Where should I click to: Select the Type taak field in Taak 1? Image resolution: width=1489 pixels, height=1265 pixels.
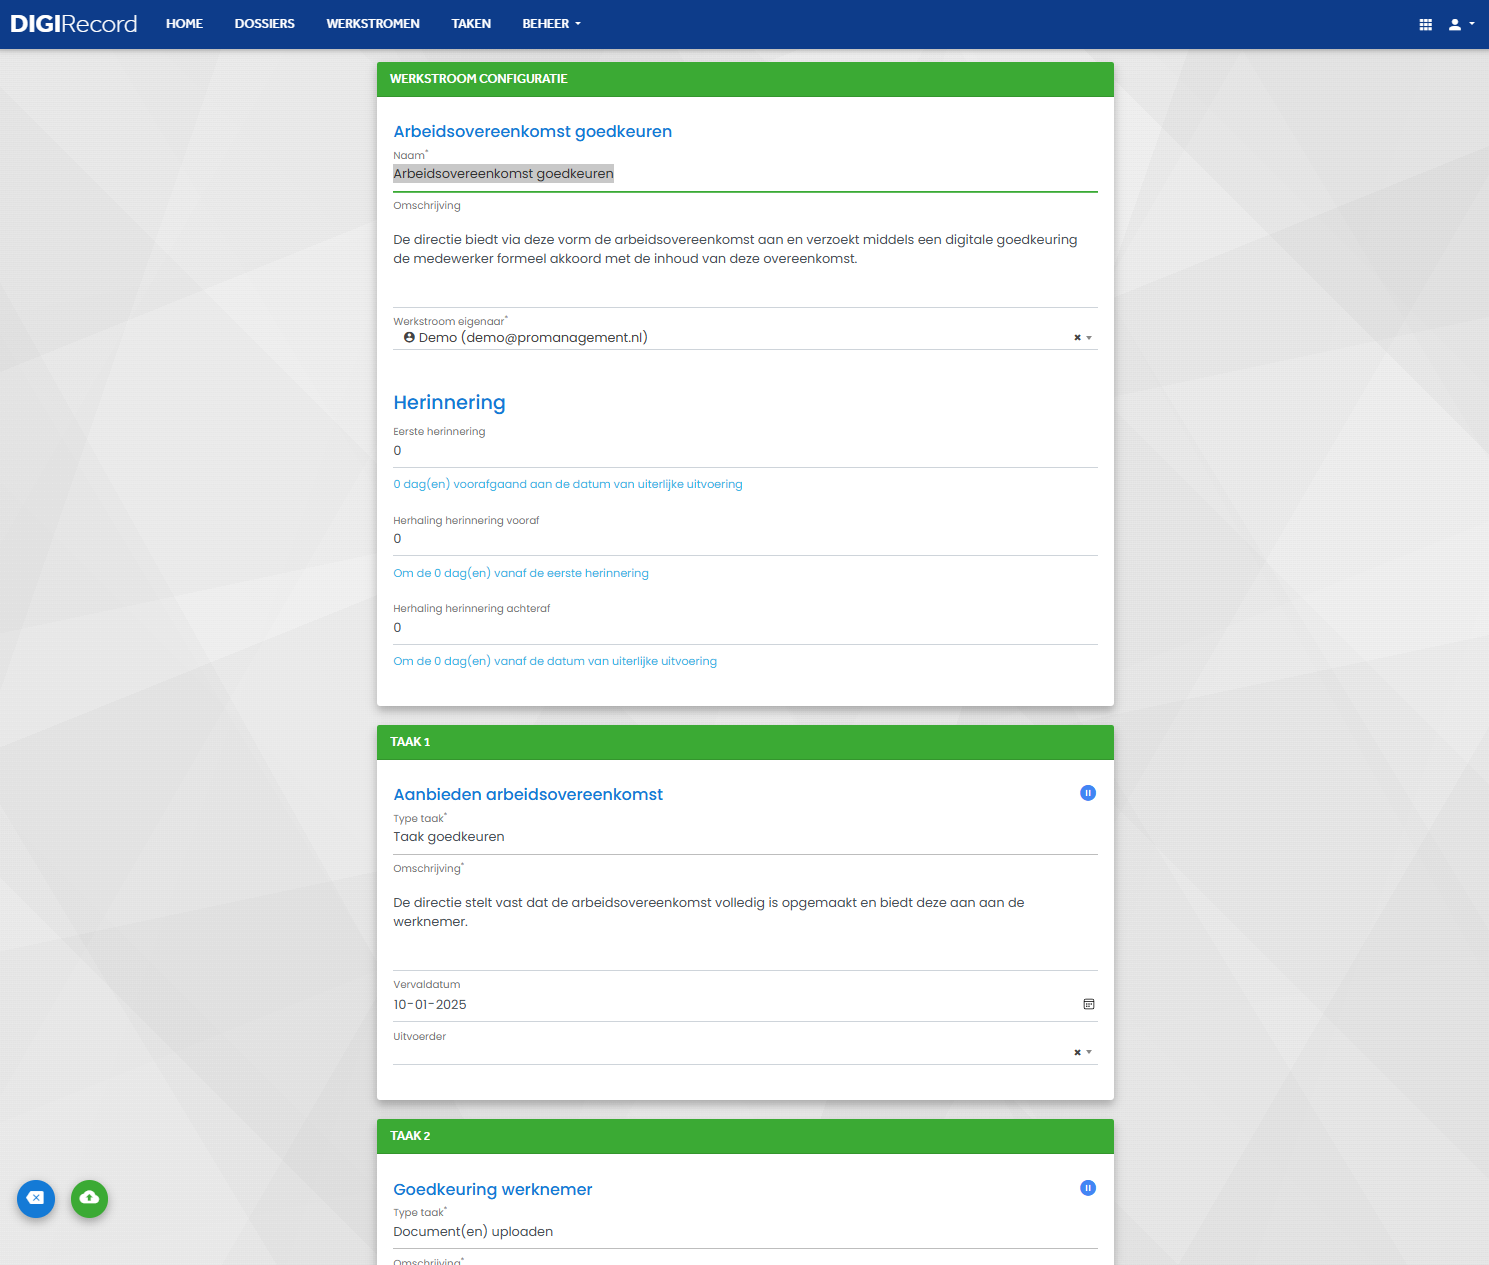pyautogui.click(x=745, y=837)
